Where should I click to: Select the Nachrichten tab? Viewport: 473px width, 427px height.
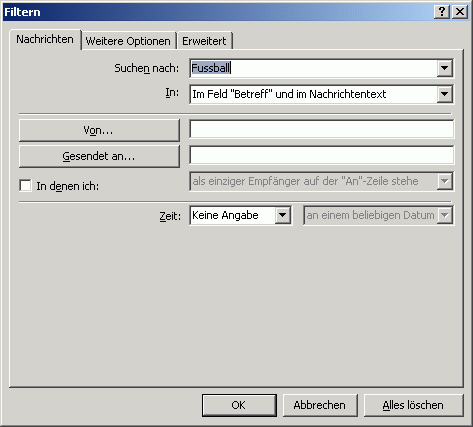(x=45, y=39)
